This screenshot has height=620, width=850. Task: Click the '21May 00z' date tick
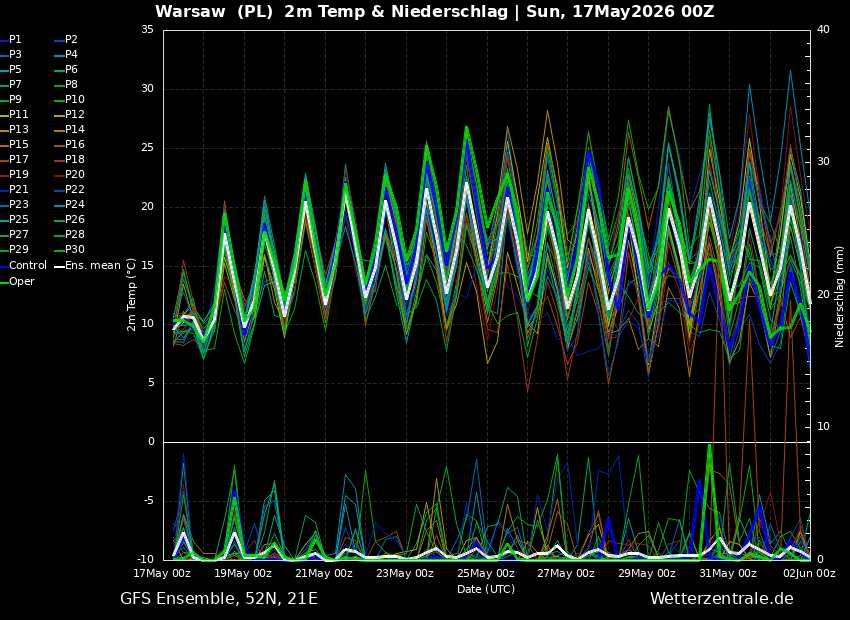[x=325, y=573]
